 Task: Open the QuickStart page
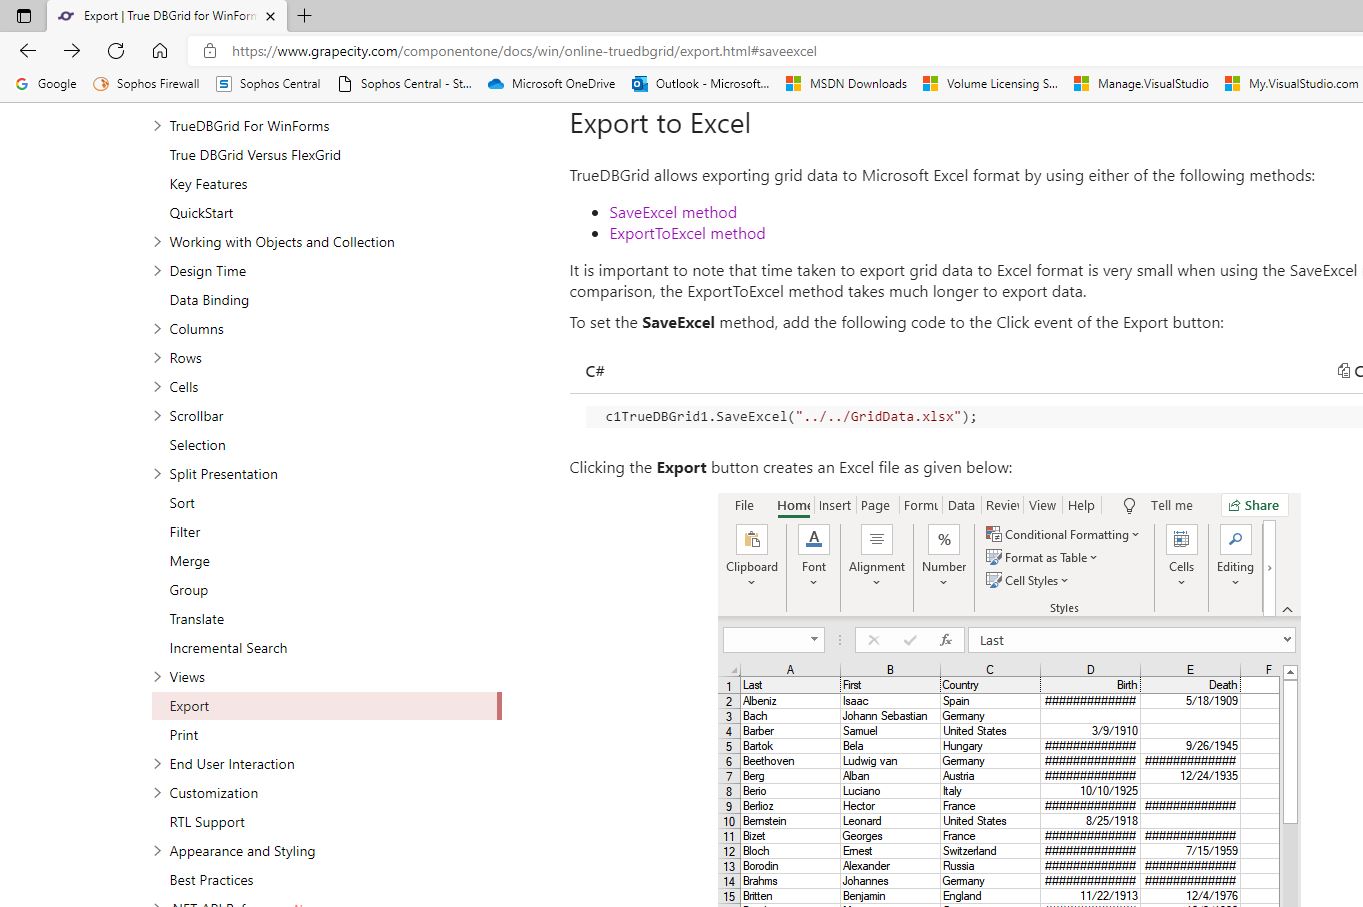[201, 213]
